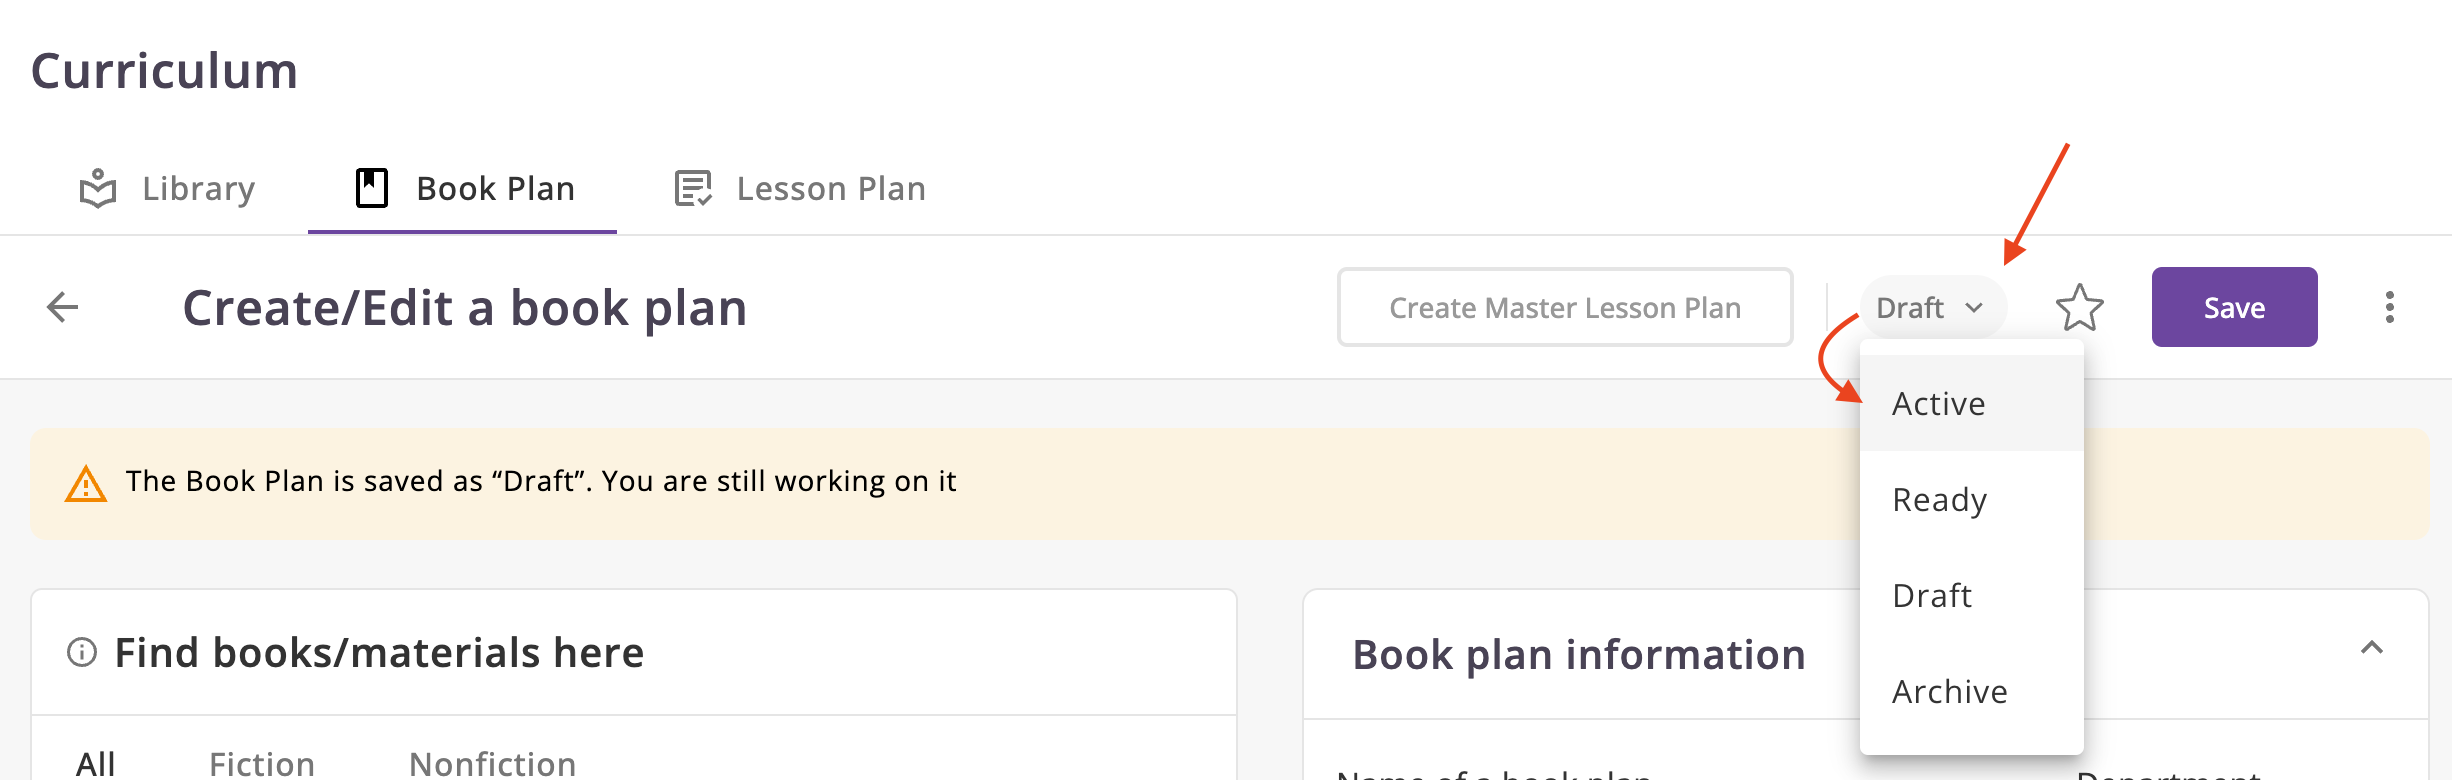
Task: Mark book plan as favorite star
Action: (2079, 307)
